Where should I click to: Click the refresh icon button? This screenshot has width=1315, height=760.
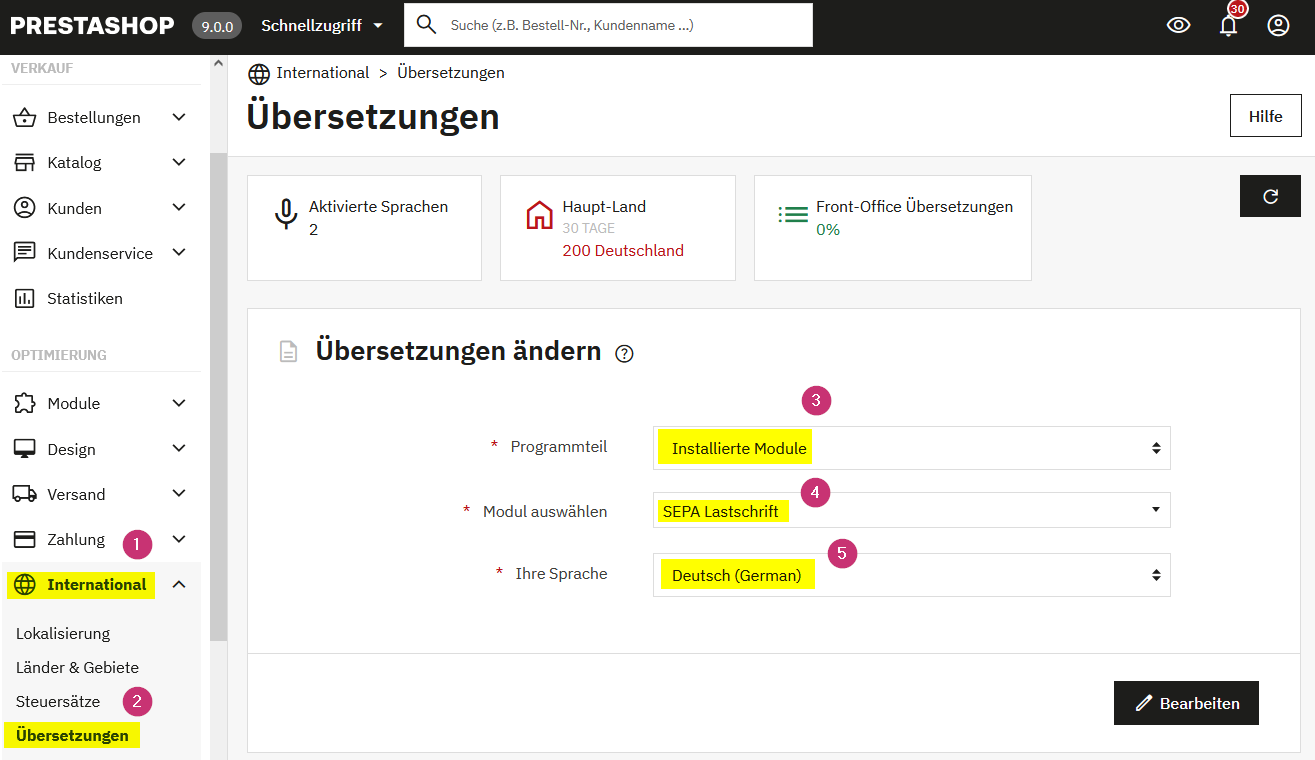coord(1270,196)
